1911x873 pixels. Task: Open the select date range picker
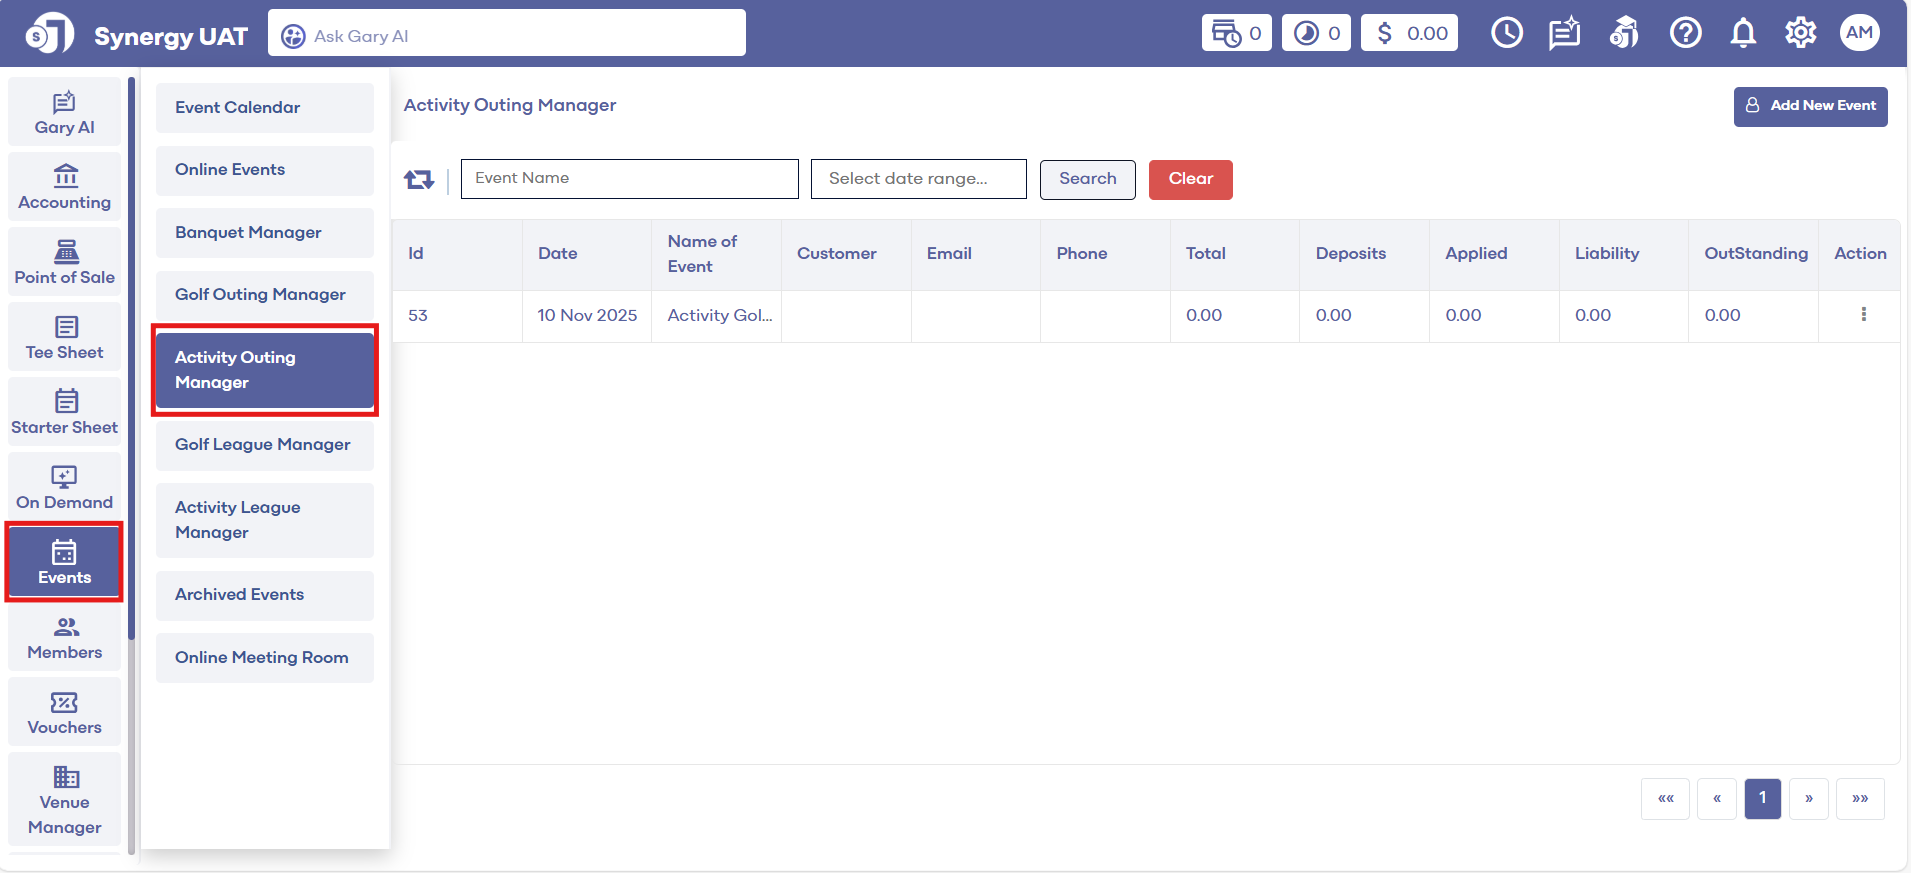tap(918, 179)
